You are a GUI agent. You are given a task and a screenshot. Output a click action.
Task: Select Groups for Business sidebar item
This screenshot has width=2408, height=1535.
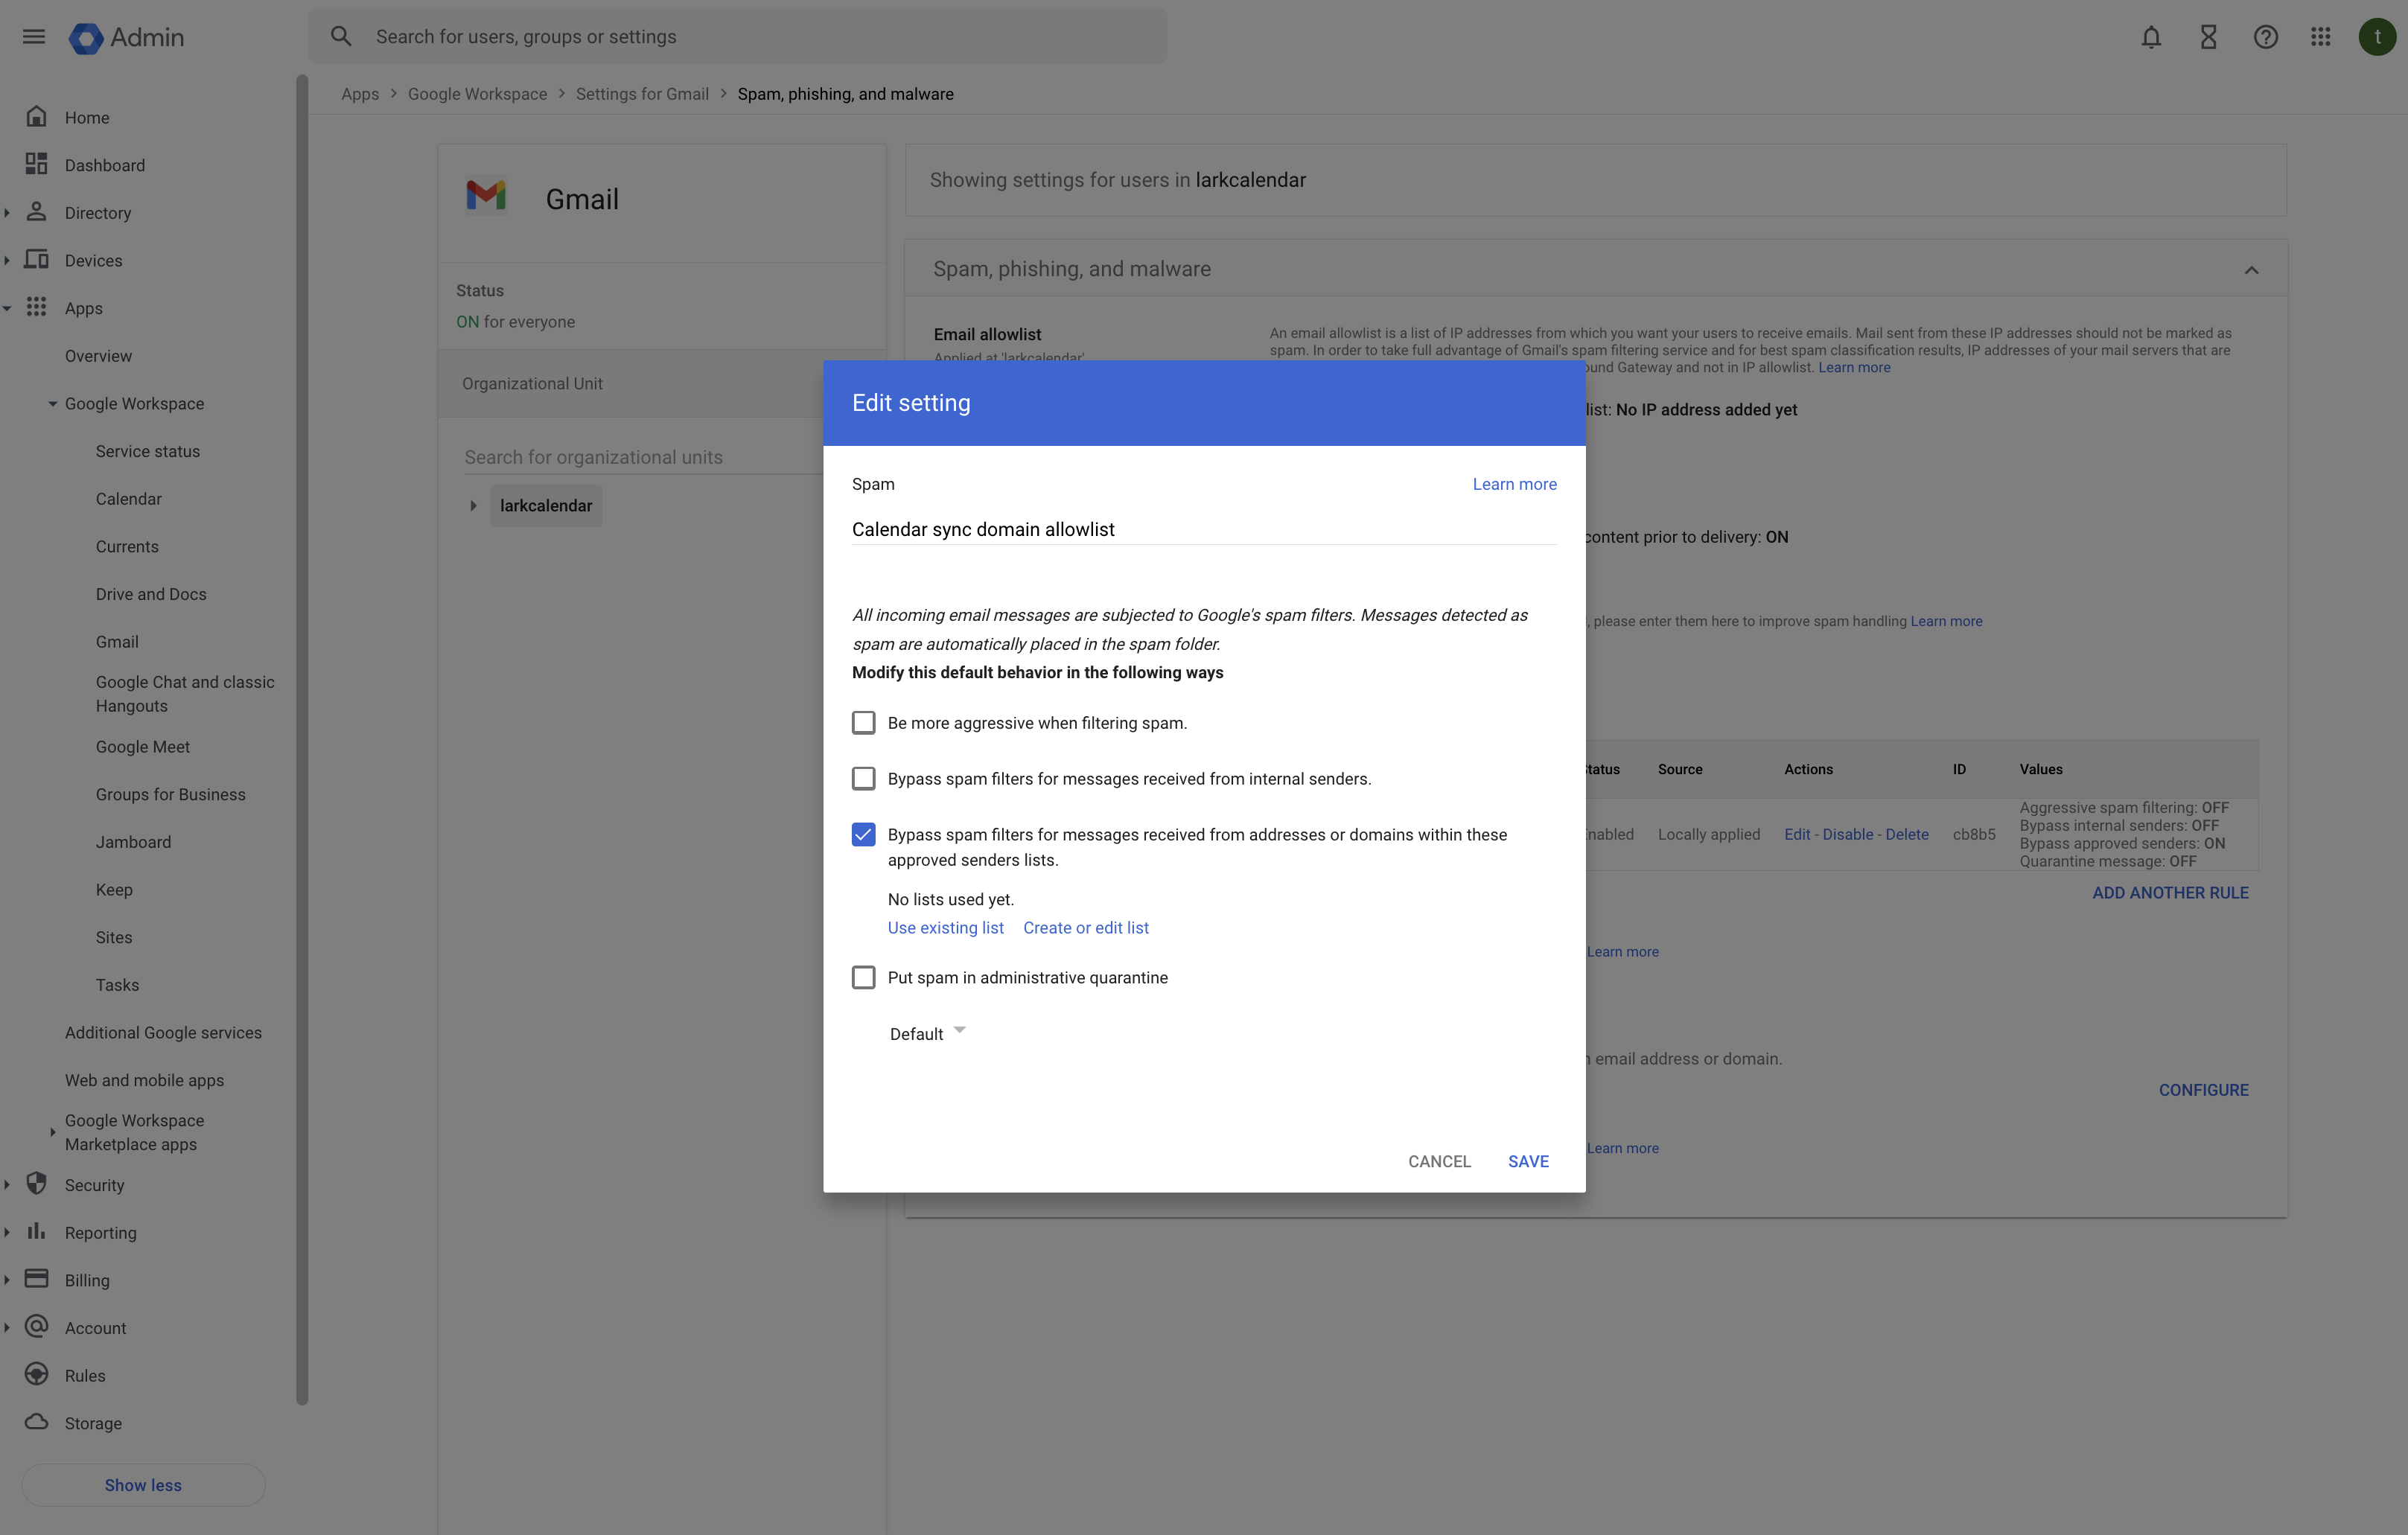170,794
